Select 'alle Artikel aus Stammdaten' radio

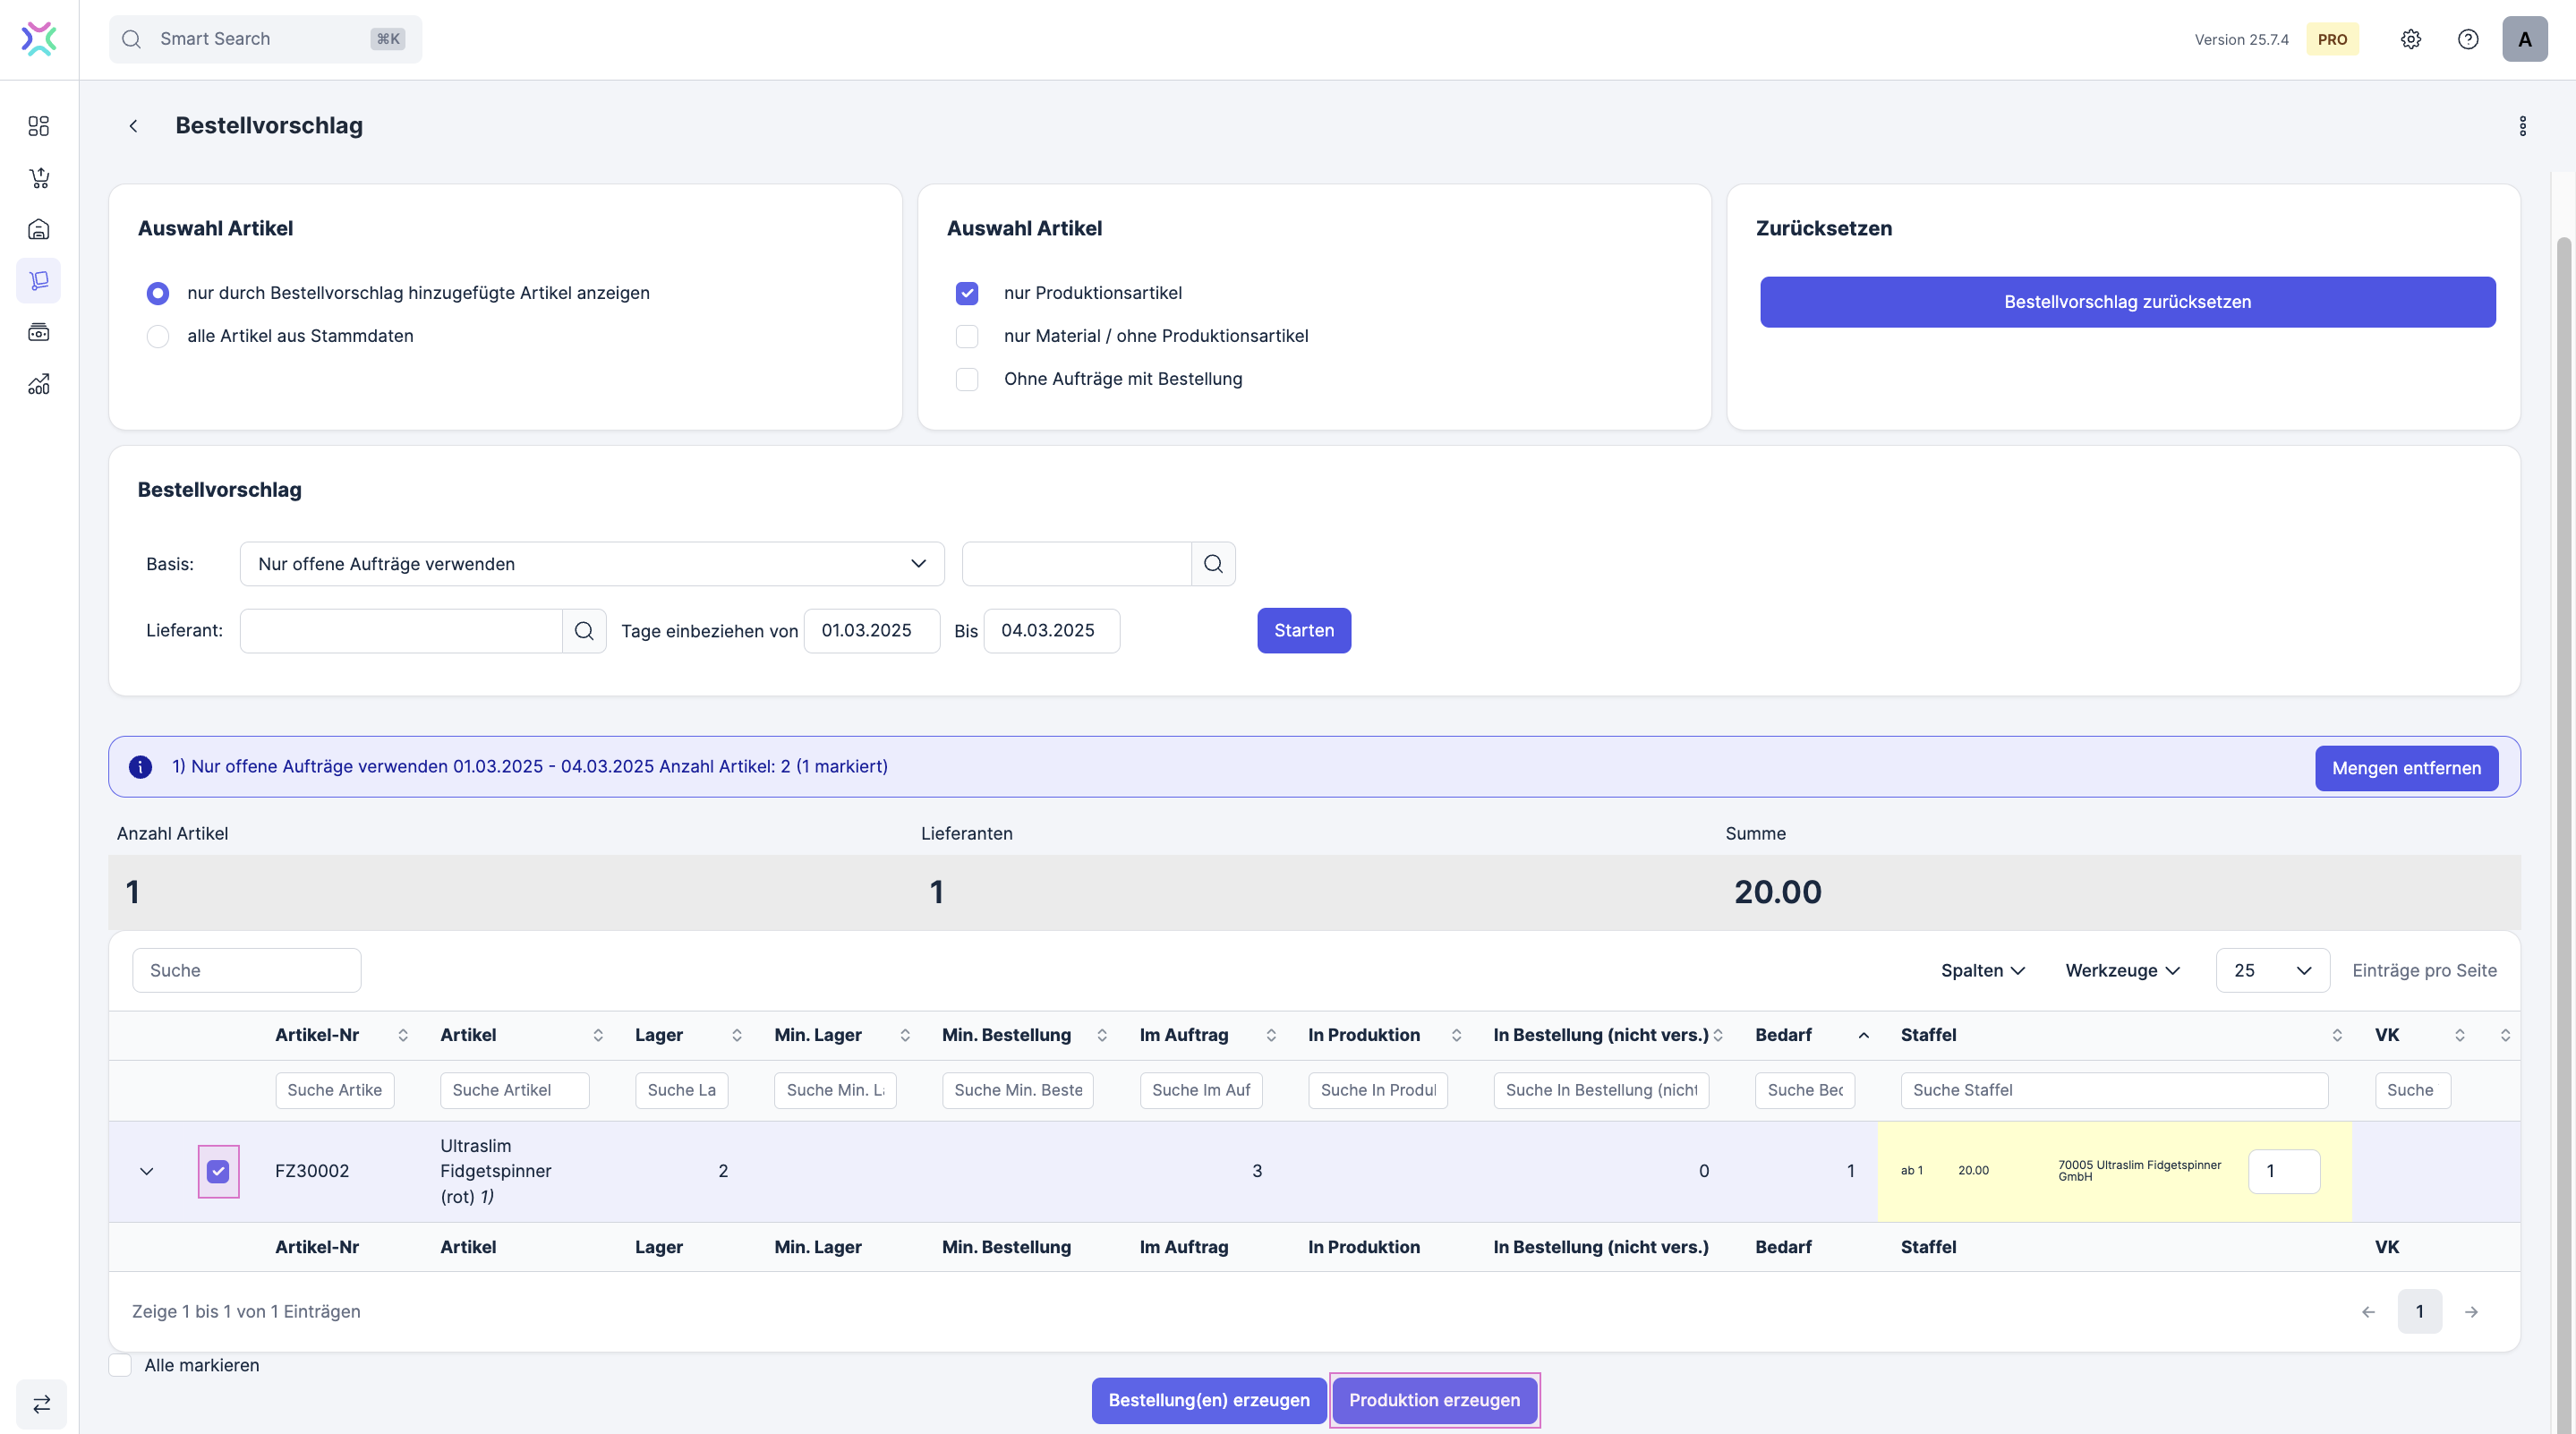(x=158, y=336)
